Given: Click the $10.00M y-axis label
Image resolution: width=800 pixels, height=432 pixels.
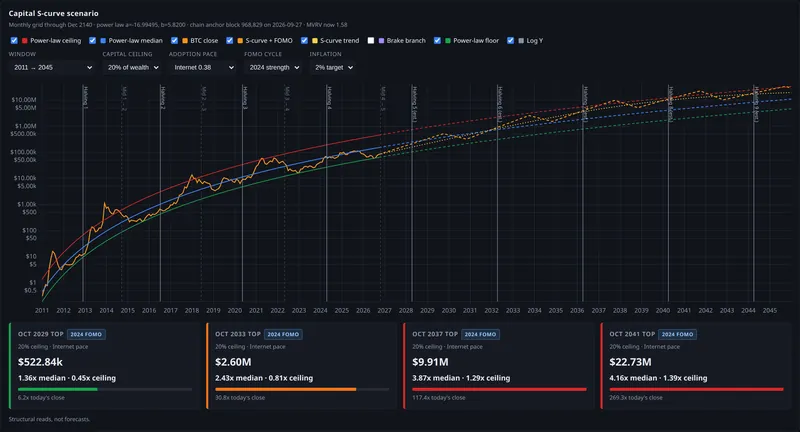Looking at the screenshot, I should tap(24, 99).
